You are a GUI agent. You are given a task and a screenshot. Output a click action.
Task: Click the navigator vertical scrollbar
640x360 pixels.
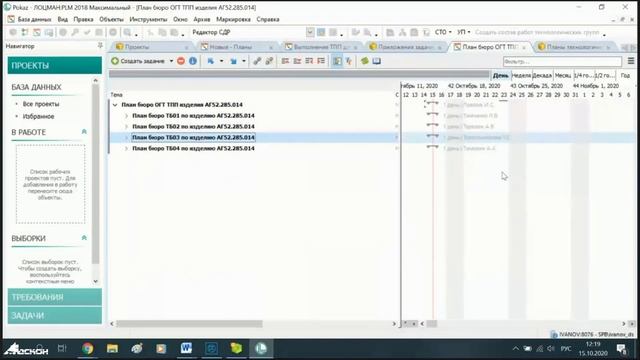click(96, 173)
